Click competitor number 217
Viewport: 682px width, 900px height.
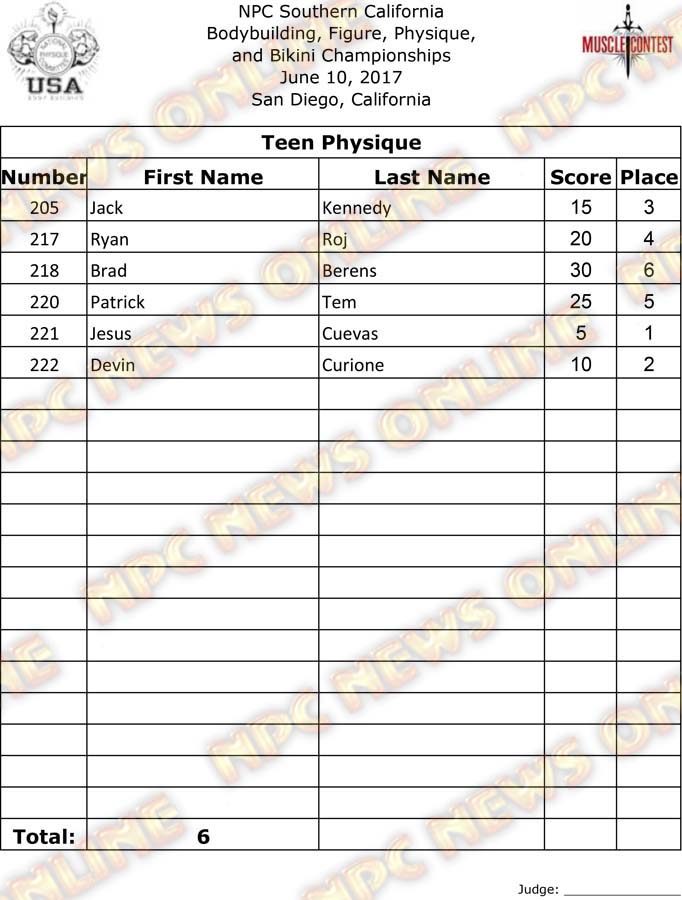point(45,239)
